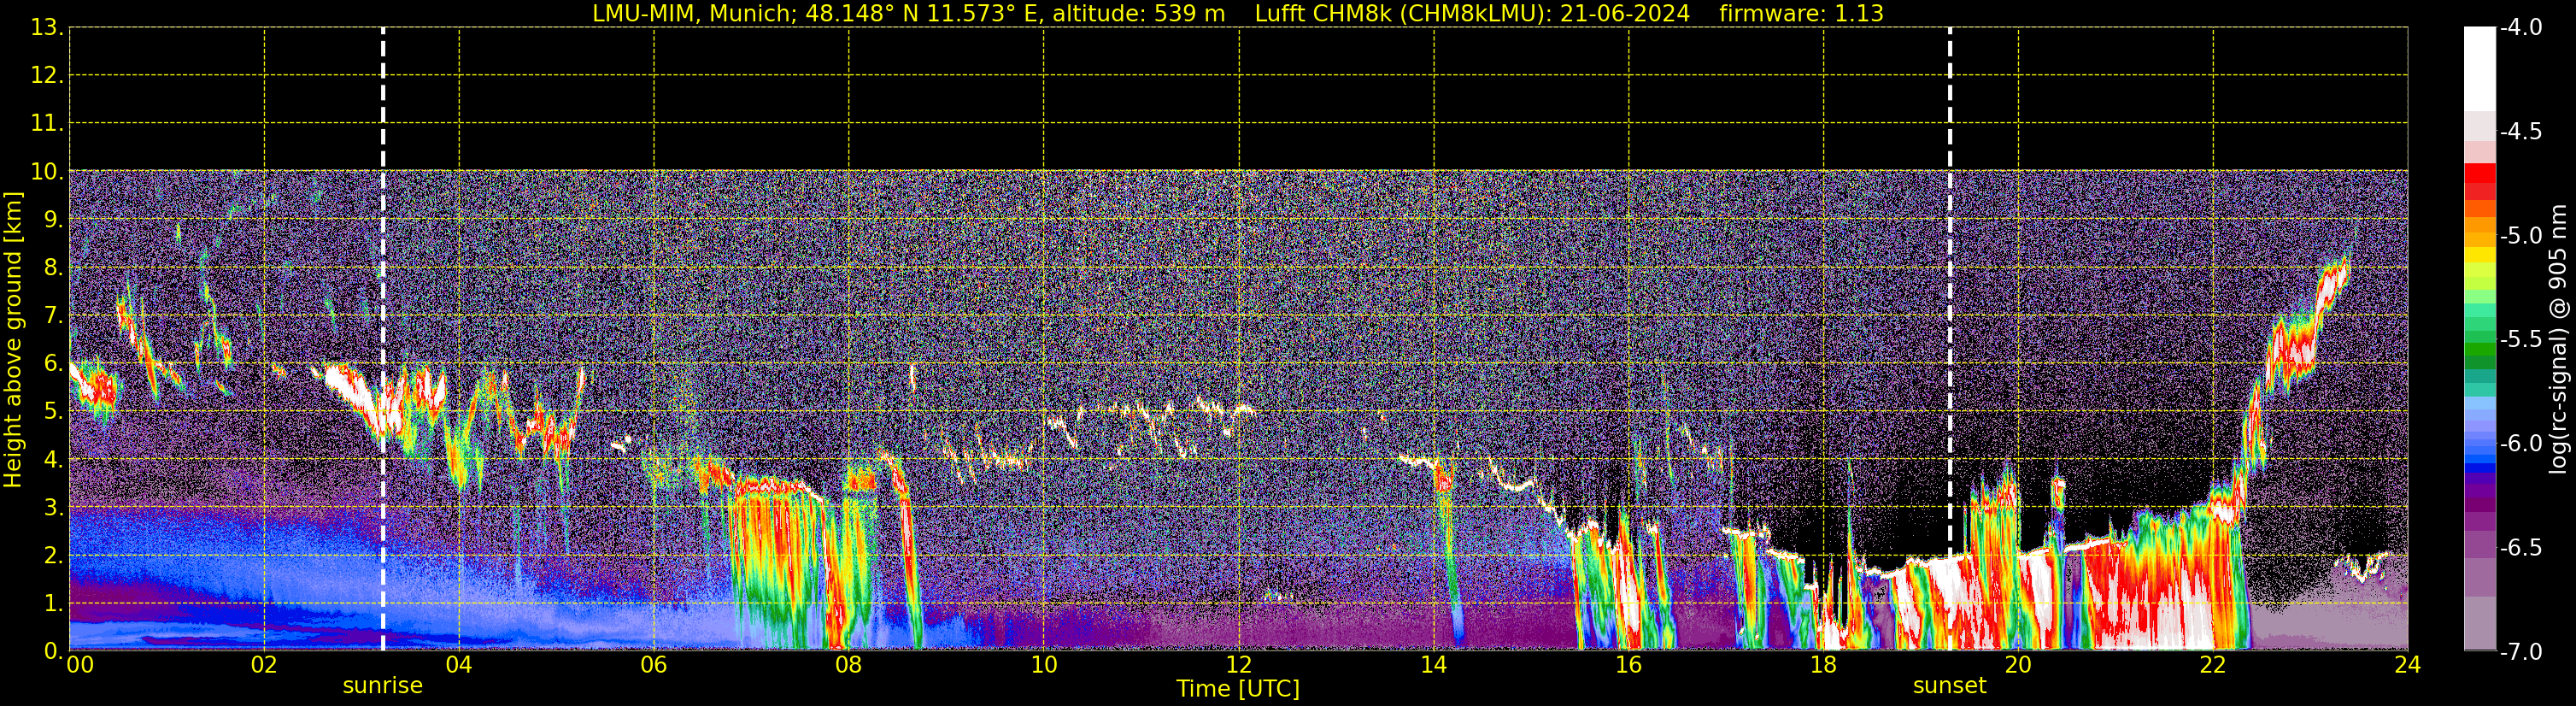Click the plot title text 'LMU-MIM, Munich'
Screen dimensions: 2576x706
[x=694, y=13]
